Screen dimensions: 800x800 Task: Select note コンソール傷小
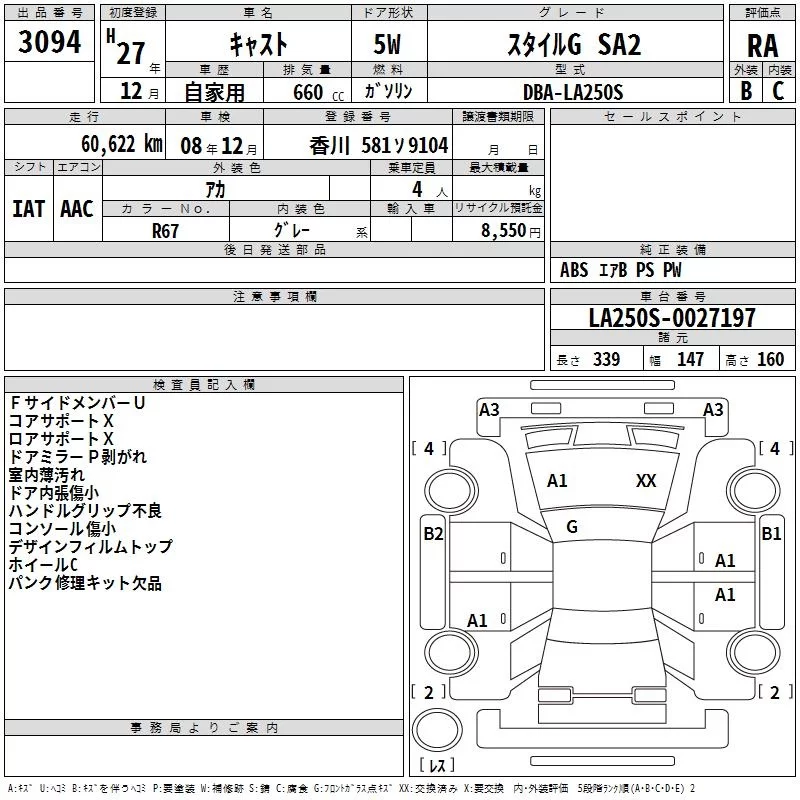pos(63,529)
